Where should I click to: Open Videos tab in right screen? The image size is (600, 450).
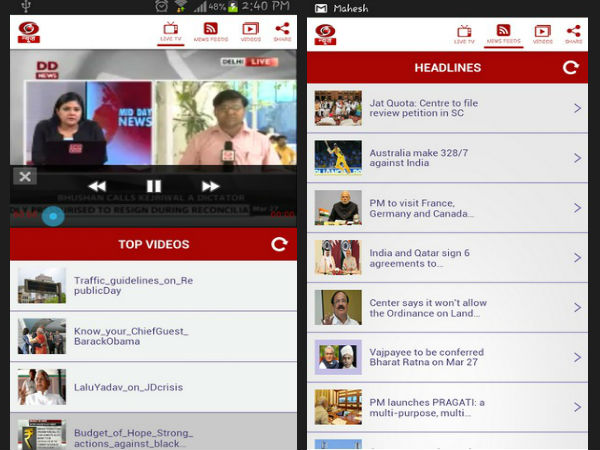click(543, 34)
